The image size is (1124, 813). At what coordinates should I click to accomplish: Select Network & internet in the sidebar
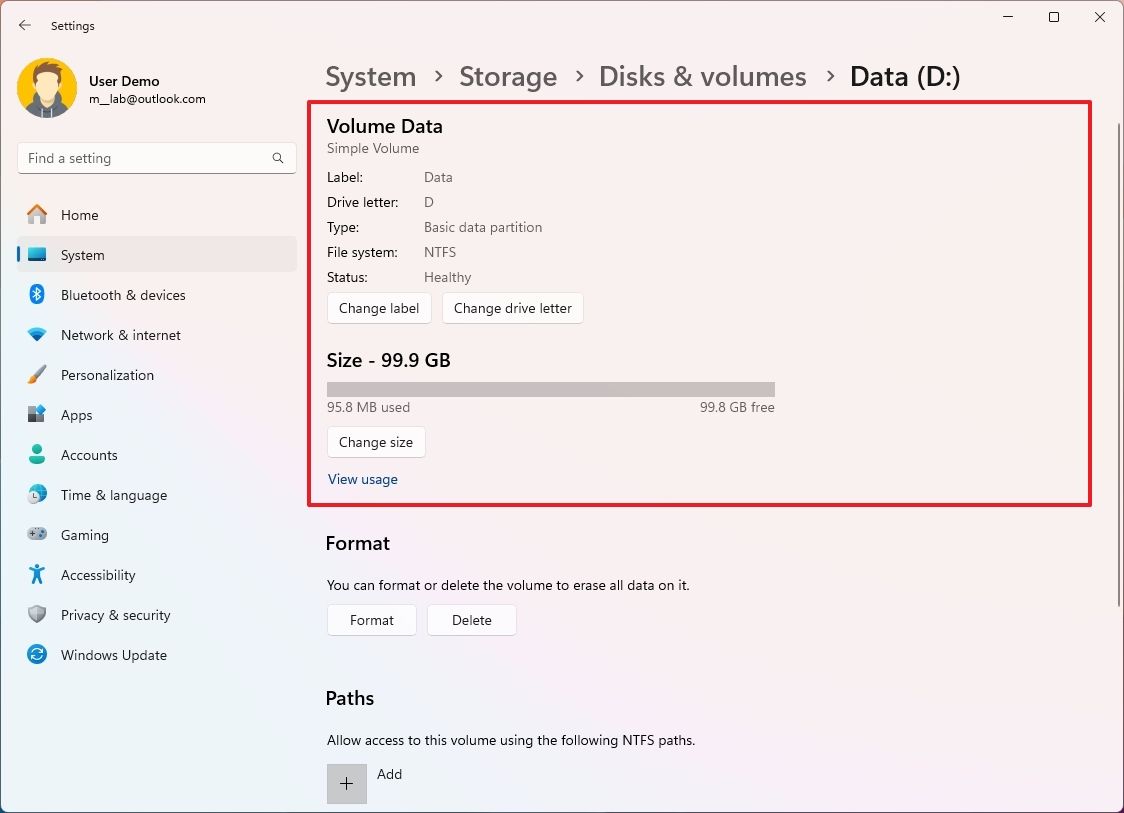click(x=120, y=335)
